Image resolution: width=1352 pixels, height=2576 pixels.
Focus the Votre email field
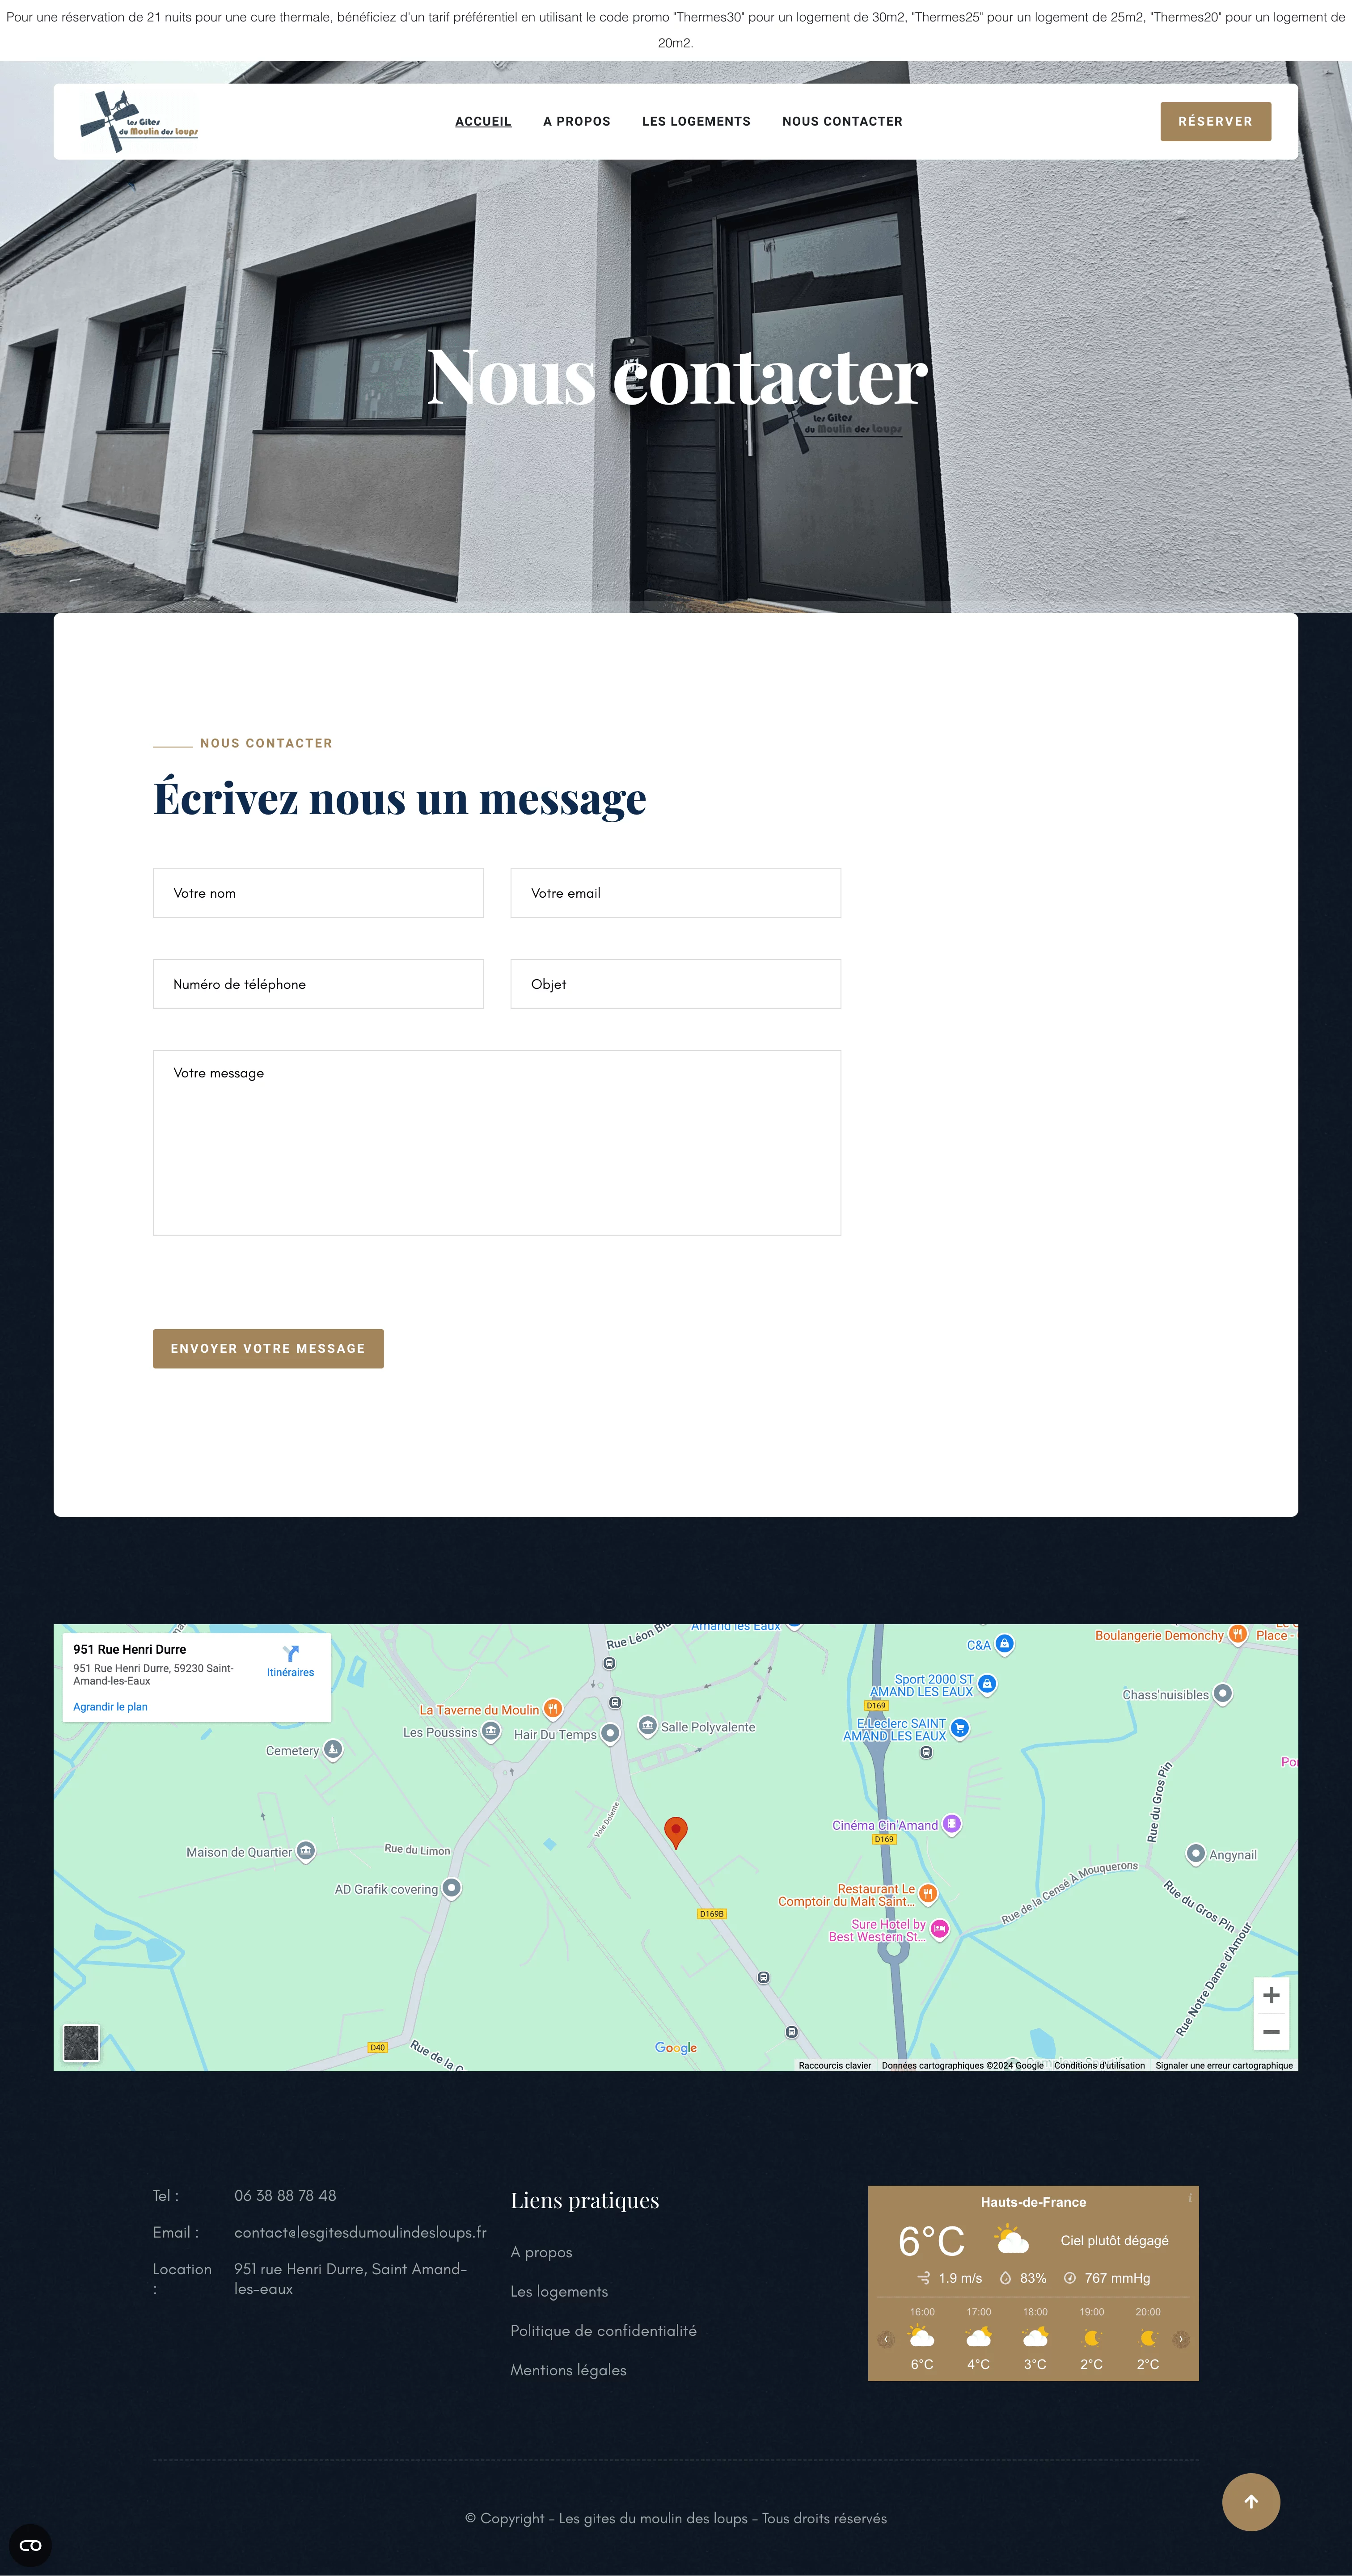[675, 893]
